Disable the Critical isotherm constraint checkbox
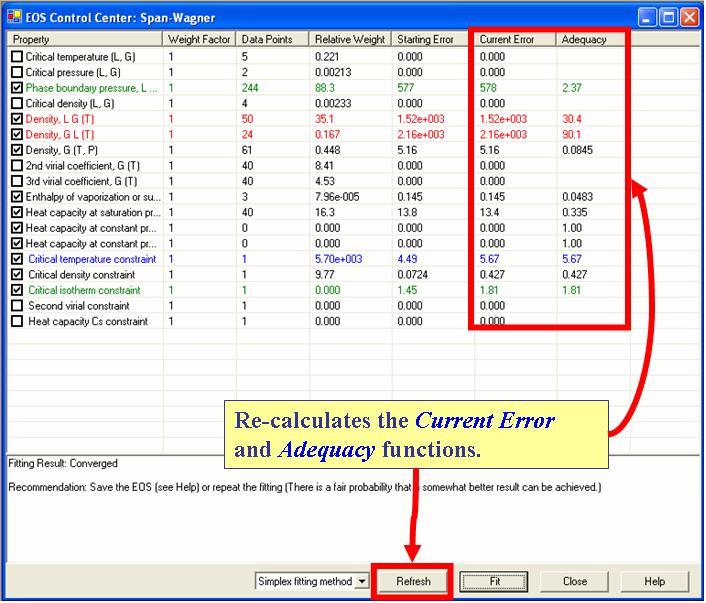Image resolution: width=706 pixels, height=603 pixels. (x=17, y=290)
